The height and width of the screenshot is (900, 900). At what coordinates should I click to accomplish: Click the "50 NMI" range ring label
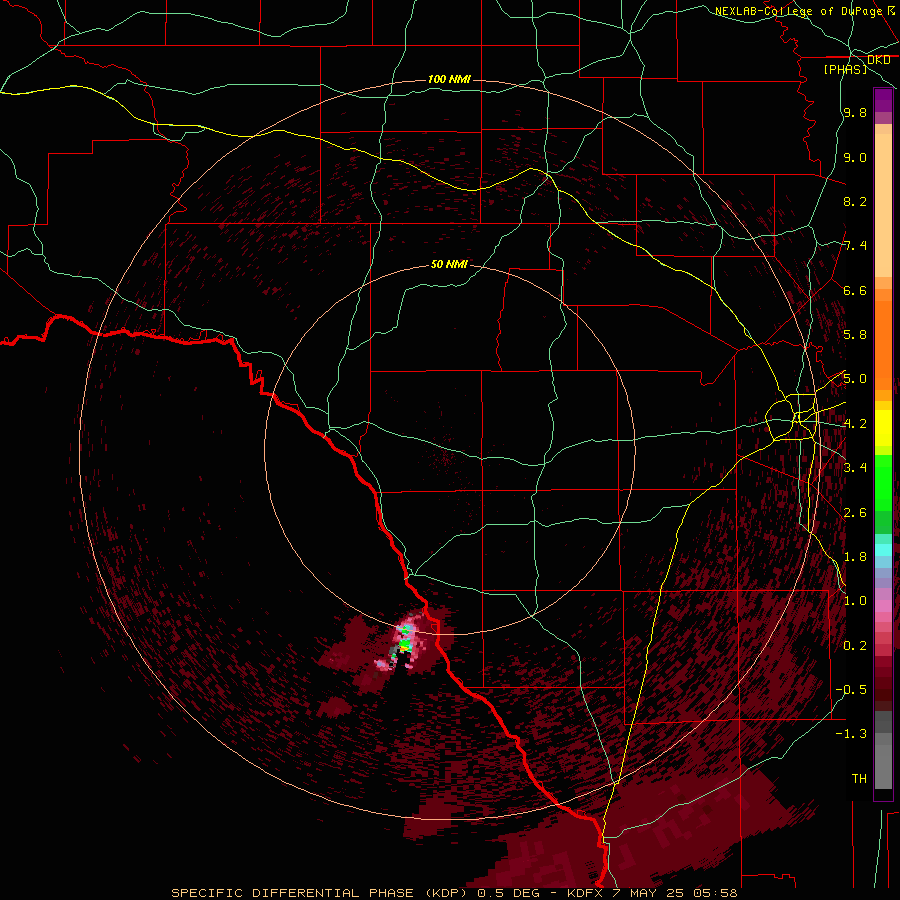449,264
